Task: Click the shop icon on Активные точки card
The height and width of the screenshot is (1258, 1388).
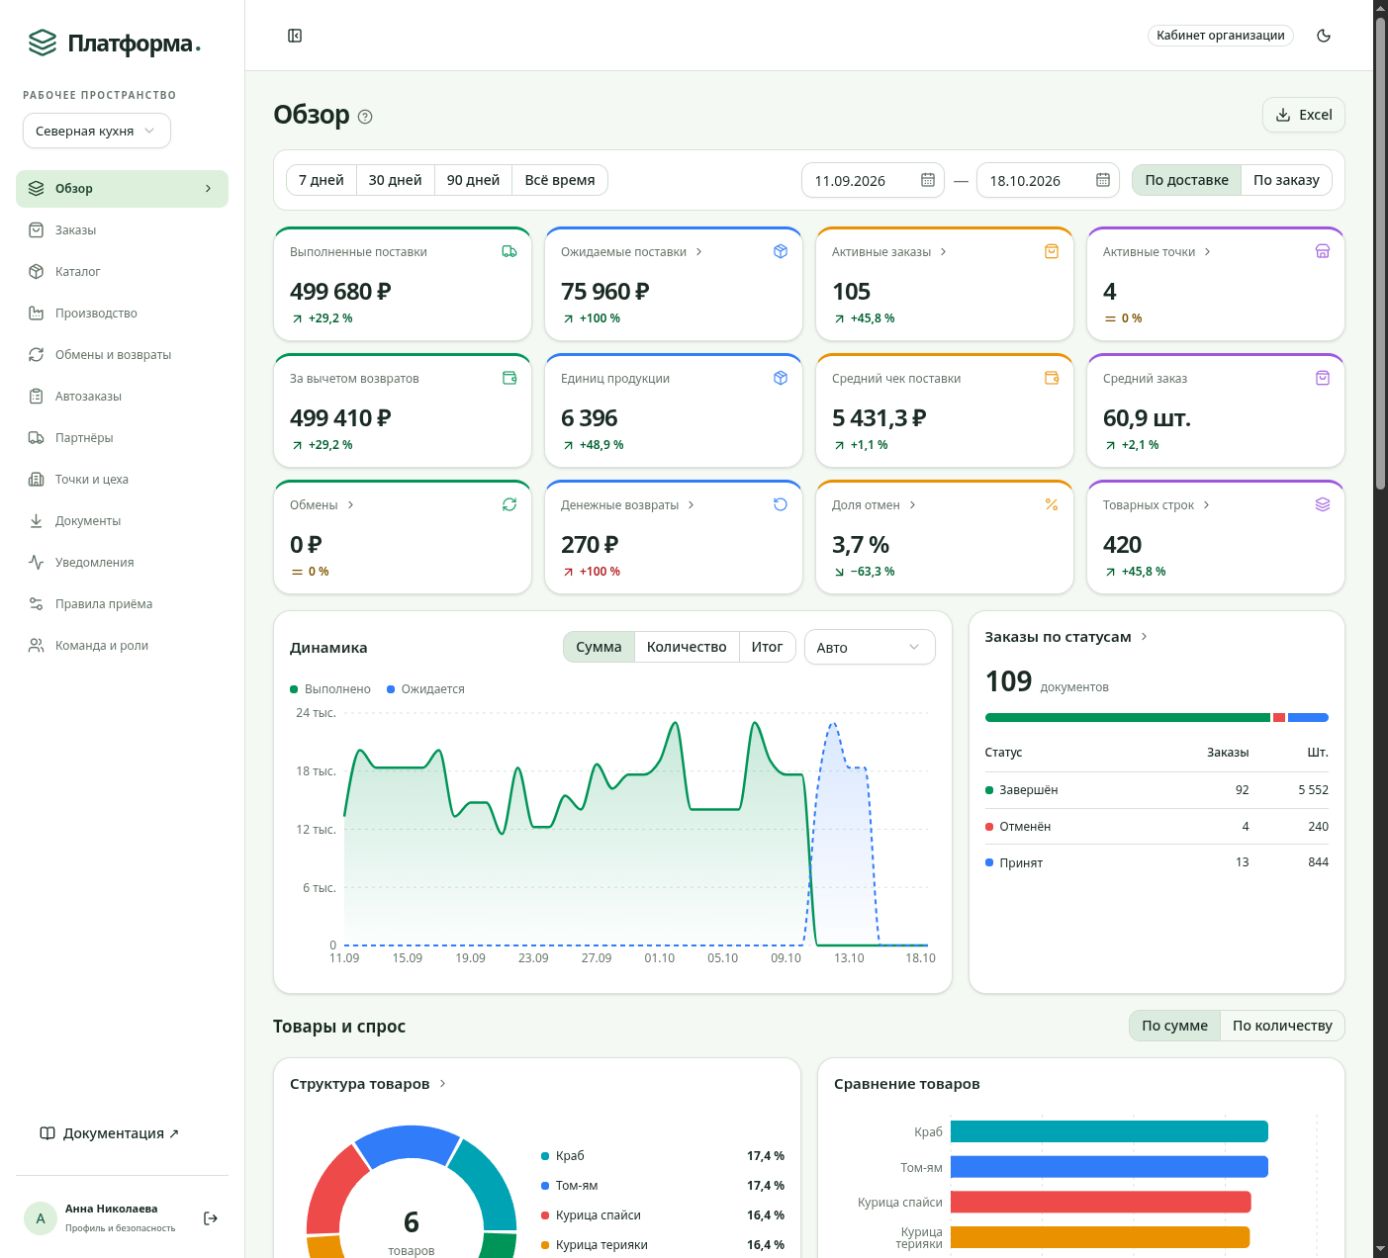Action: coord(1322,252)
